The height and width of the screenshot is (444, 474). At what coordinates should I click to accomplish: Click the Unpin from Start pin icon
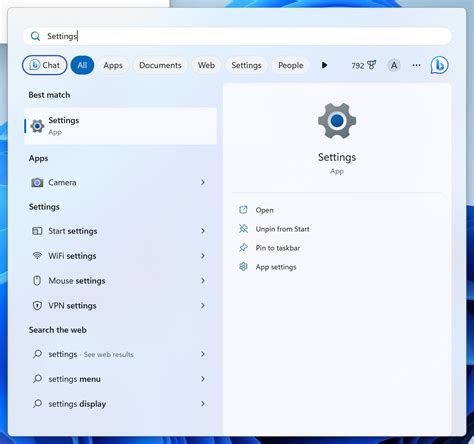tap(243, 229)
